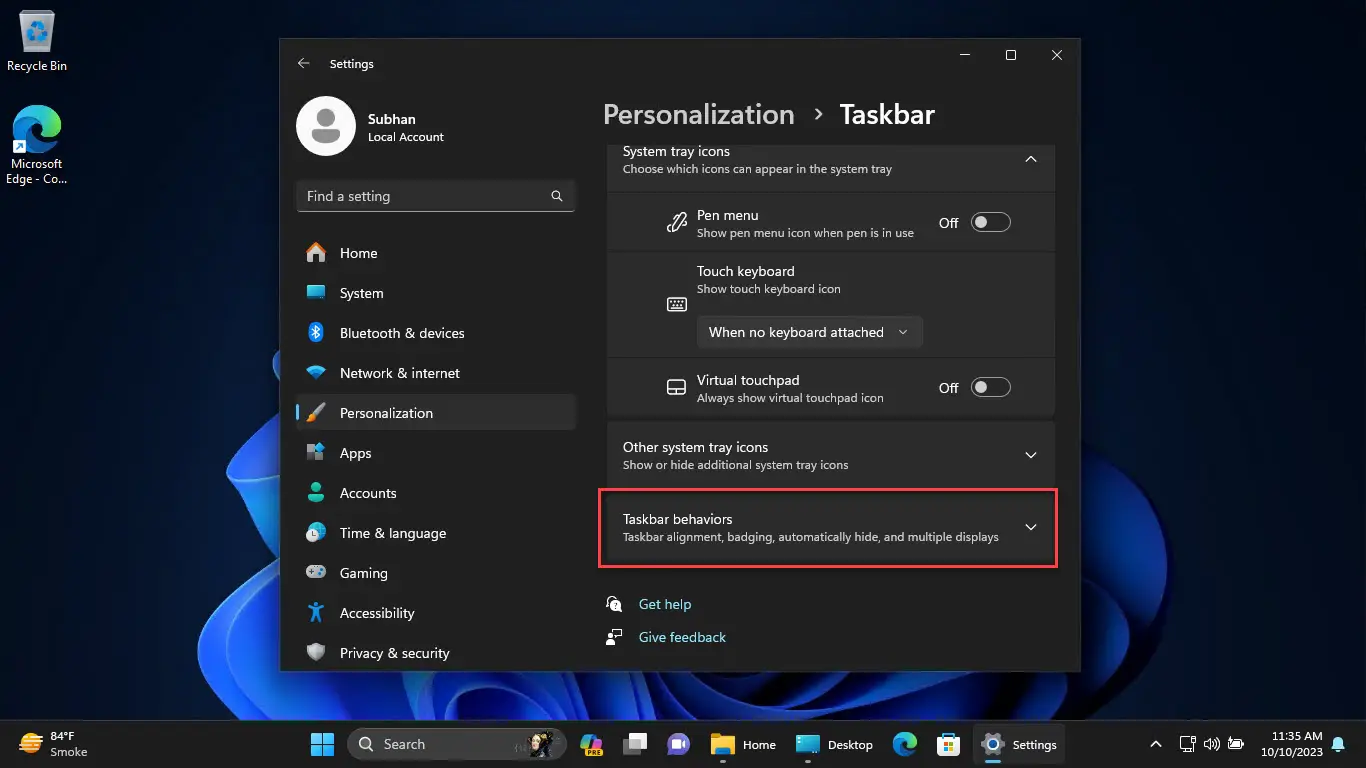Expand Other system tray icons

point(831,455)
